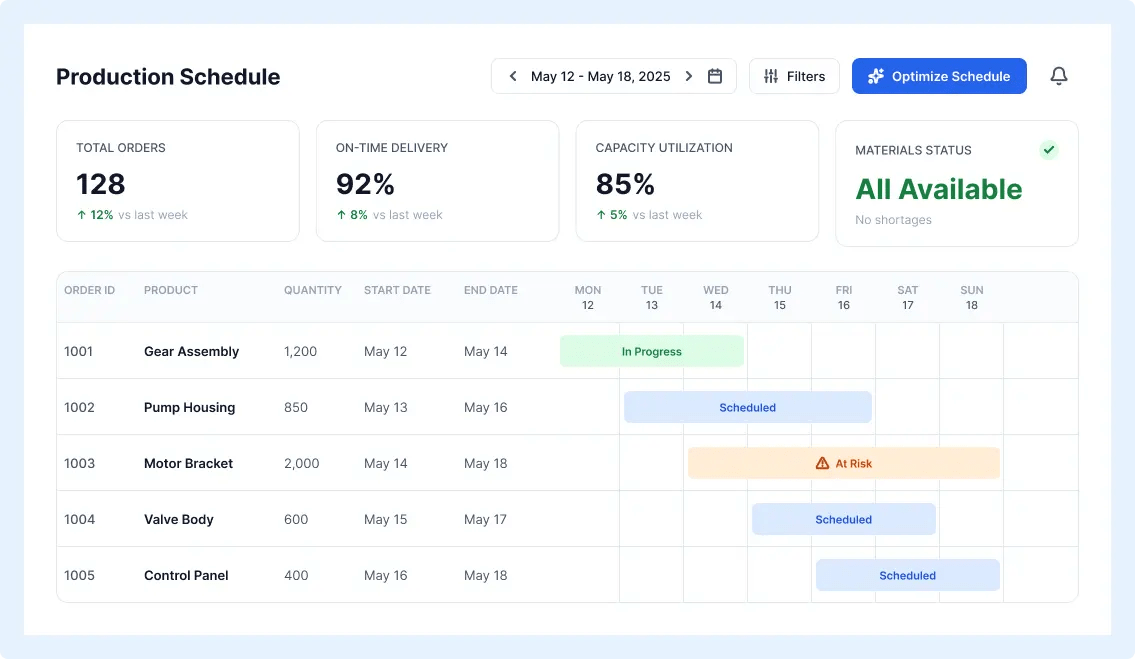Sort by Quantity column header

[x=313, y=290]
